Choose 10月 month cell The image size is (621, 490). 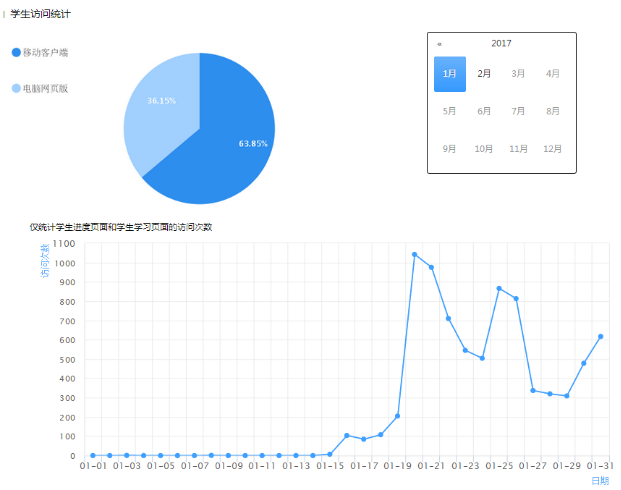(484, 149)
